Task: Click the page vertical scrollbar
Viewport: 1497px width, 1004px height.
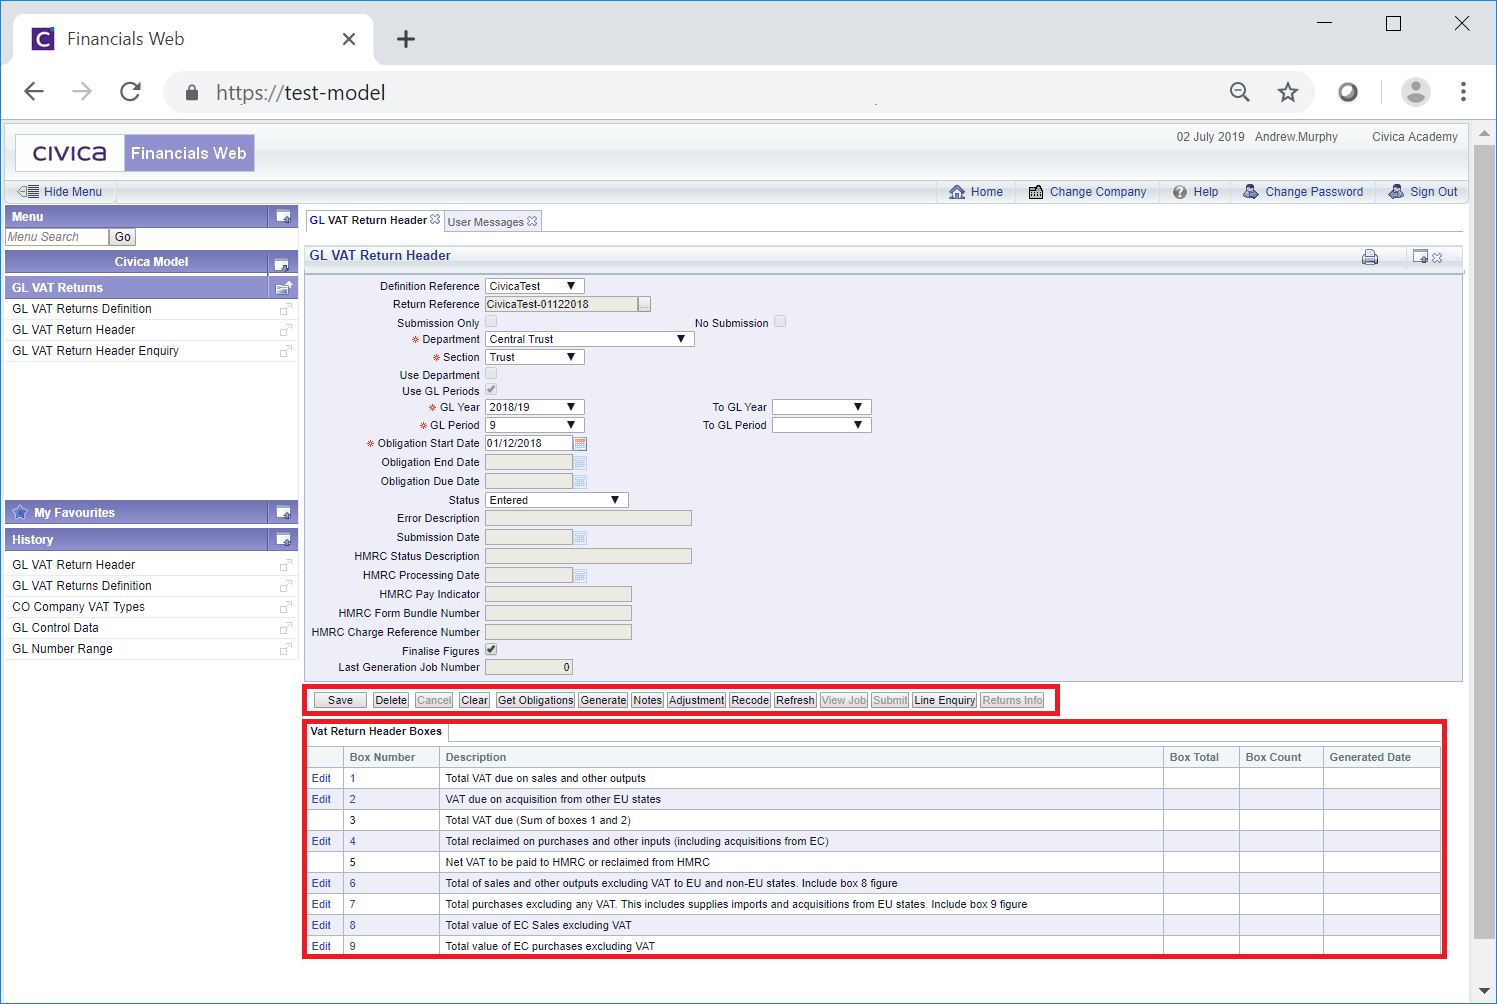Action: [x=1484, y=540]
